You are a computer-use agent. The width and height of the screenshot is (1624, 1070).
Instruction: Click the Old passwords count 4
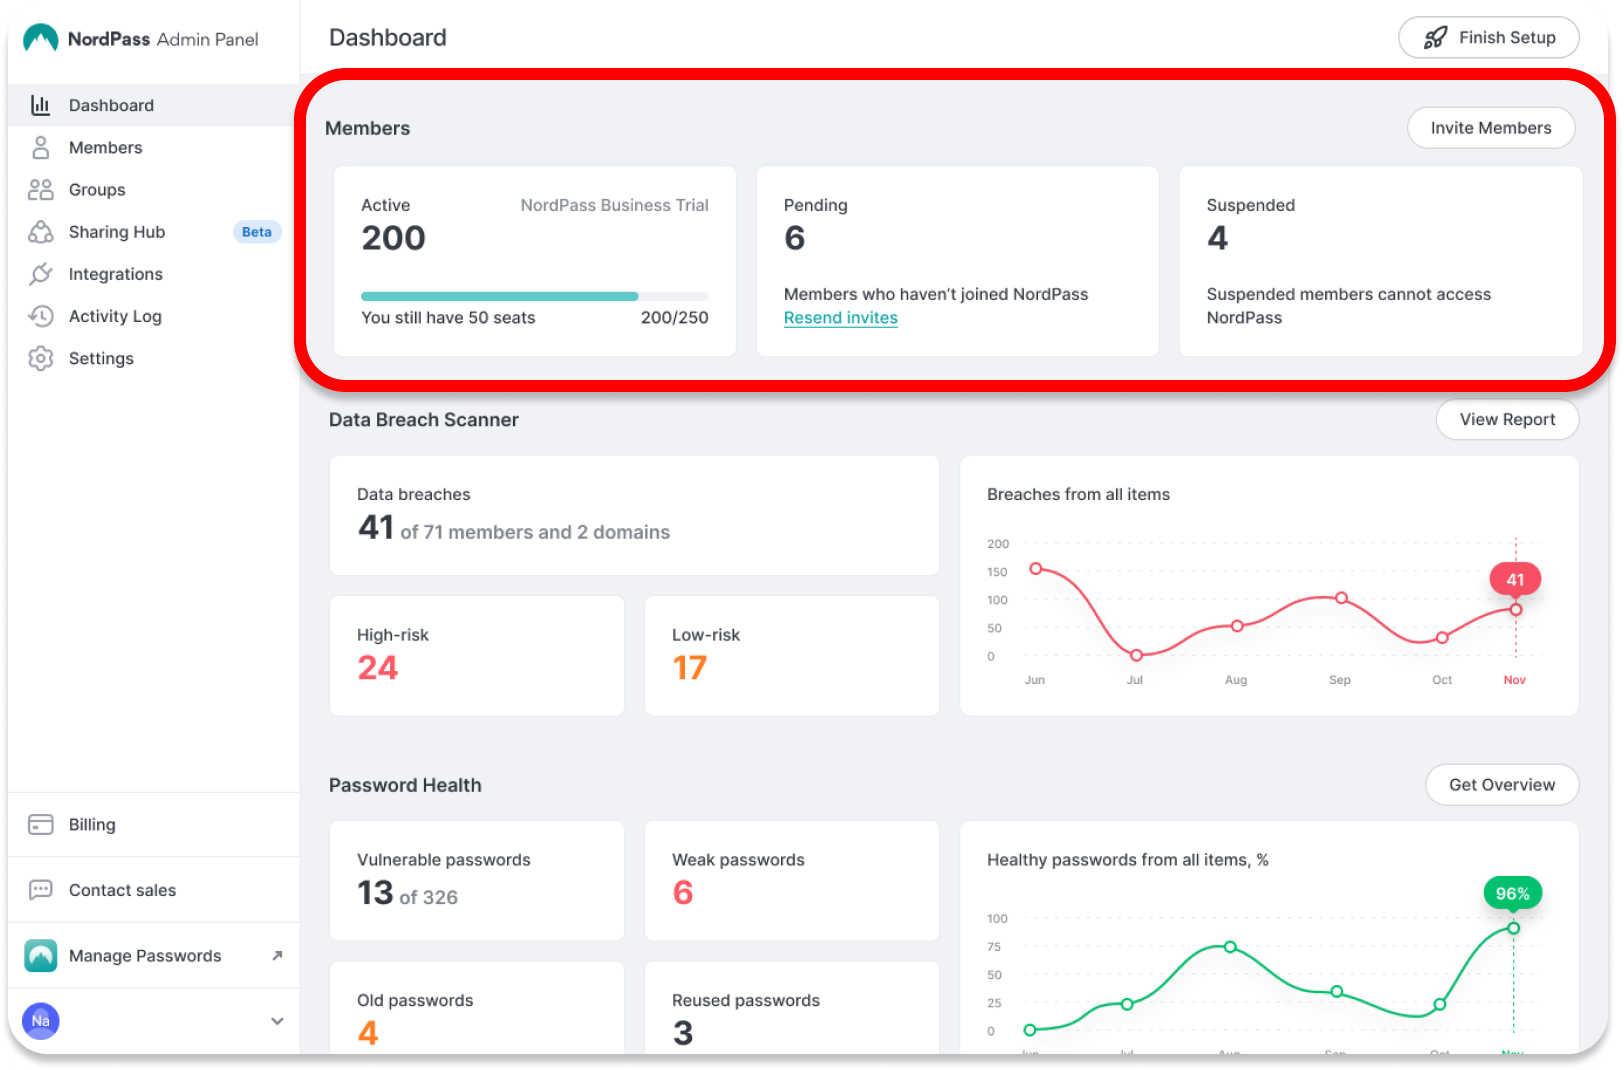(x=368, y=1033)
